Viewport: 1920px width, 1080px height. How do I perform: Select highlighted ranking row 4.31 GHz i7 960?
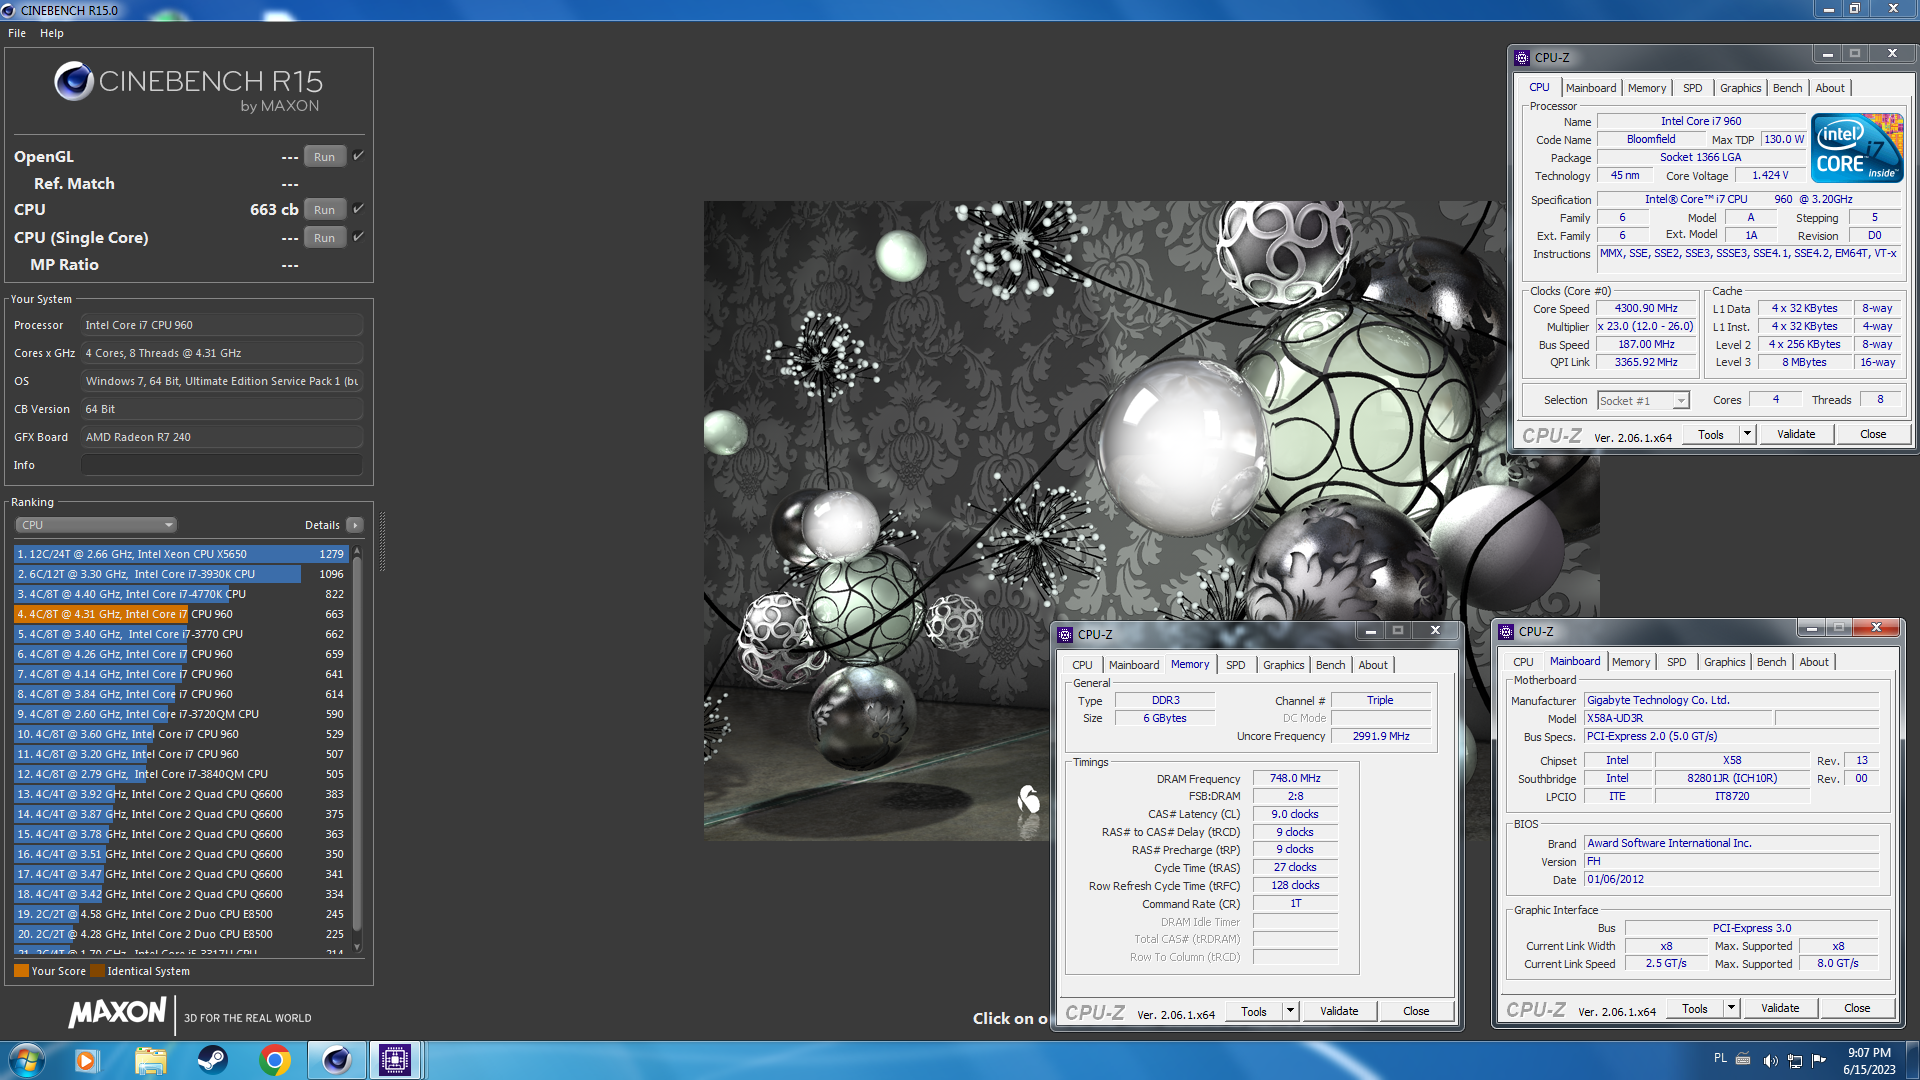click(x=181, y=614)
